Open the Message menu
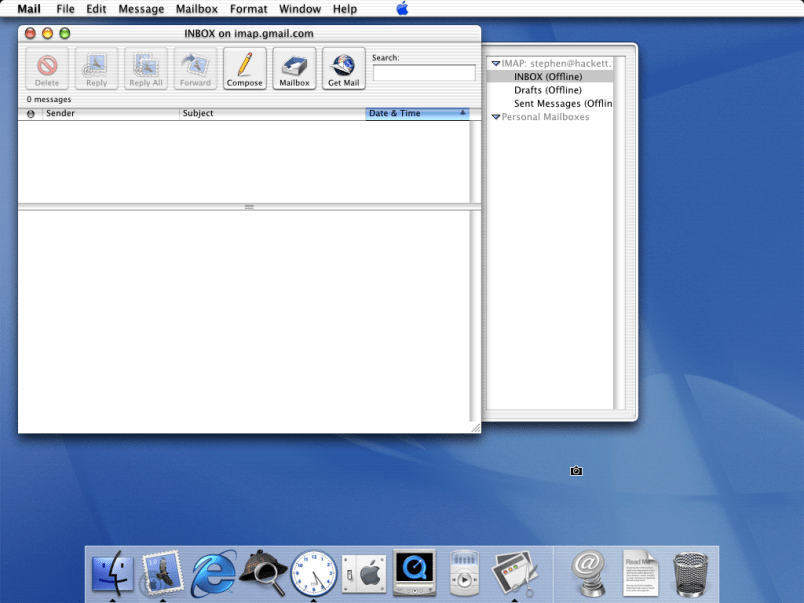Viewport: 804px width, 603px height. pyautogui.click(x=141, y=9)
